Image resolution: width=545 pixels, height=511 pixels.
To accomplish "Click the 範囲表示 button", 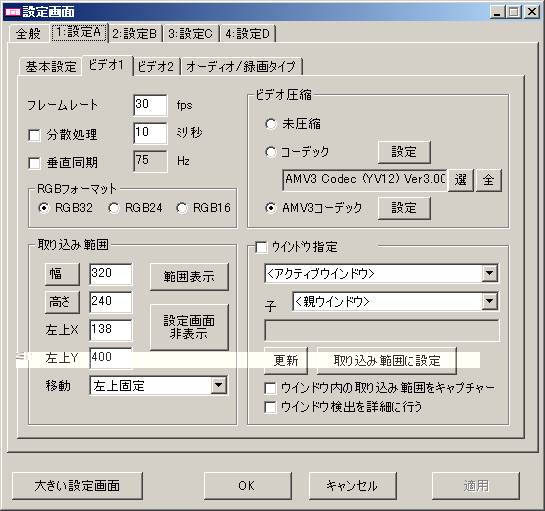I will coord(189,277).
